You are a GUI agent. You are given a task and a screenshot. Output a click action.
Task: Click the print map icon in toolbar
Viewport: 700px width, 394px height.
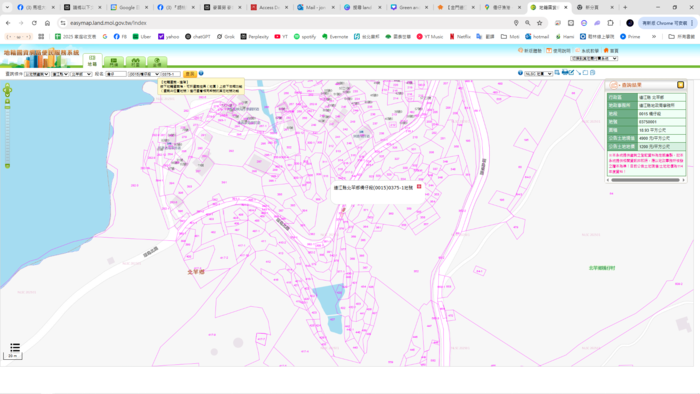coord(565,72)
